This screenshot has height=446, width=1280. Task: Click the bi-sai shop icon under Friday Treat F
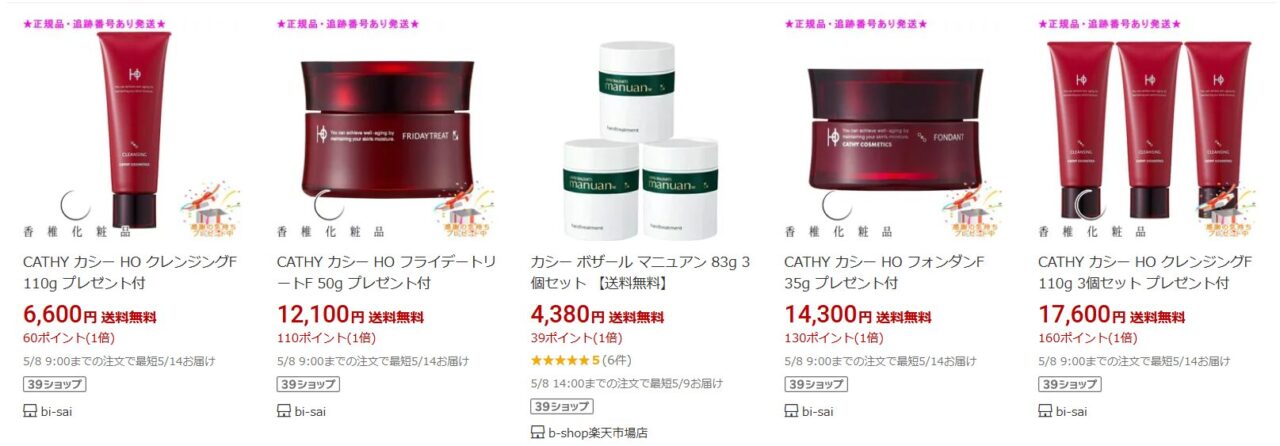click(x=284, y=411)
